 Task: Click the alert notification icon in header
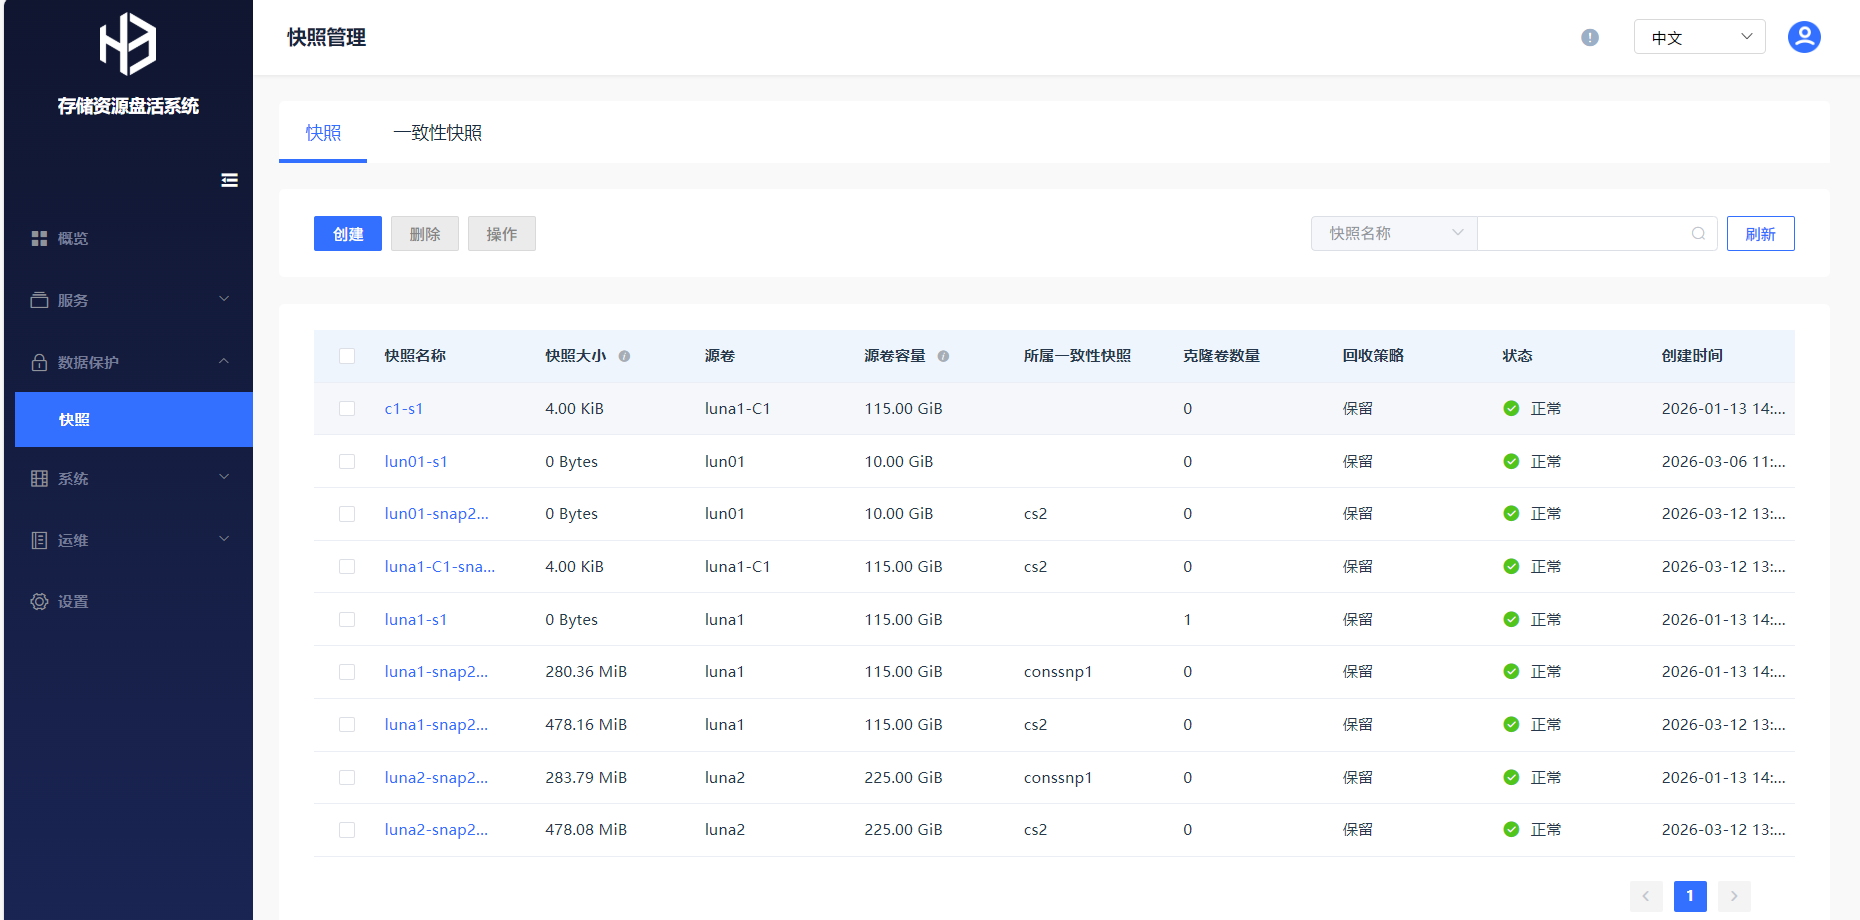[1589, 38]
